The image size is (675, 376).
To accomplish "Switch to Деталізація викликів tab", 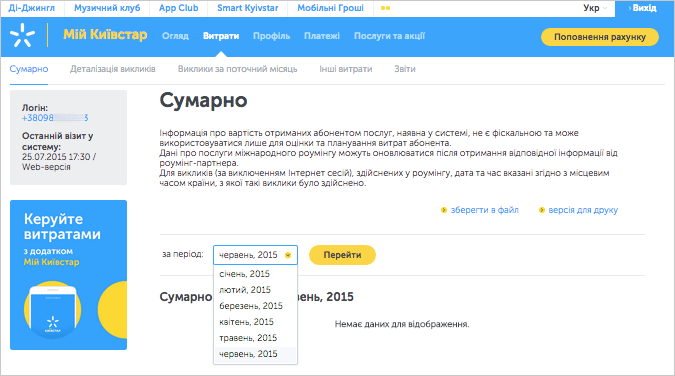I will click(x=113, y=69).
